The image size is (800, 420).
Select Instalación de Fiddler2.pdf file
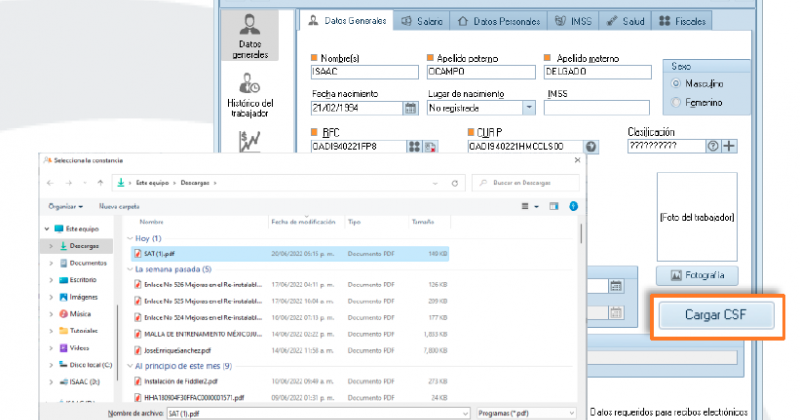coord(290,381)
